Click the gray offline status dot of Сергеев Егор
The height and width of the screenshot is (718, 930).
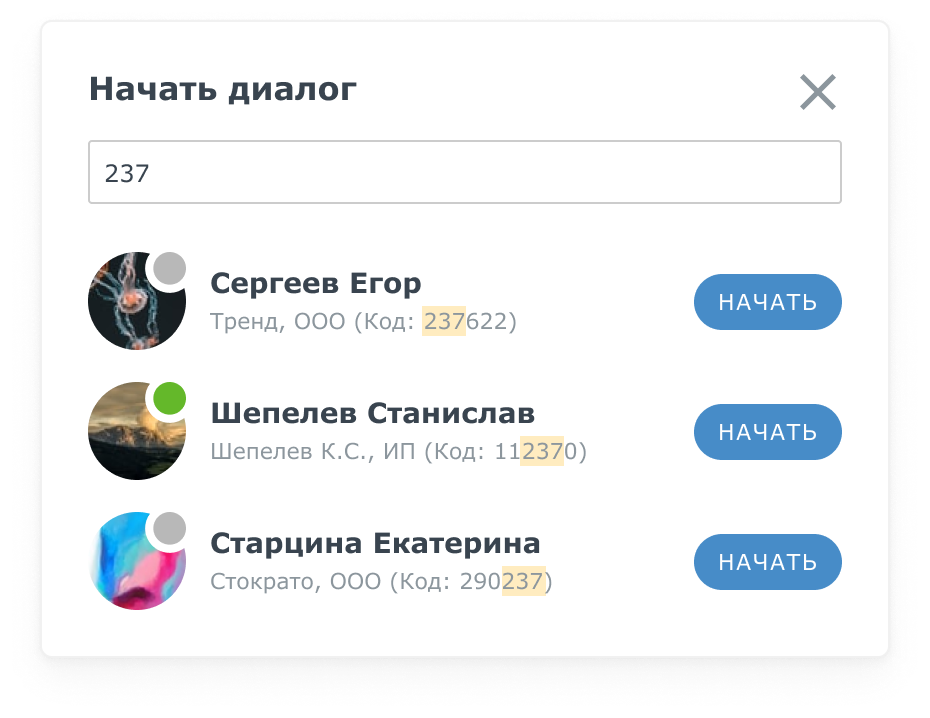(x=169, y=269)
